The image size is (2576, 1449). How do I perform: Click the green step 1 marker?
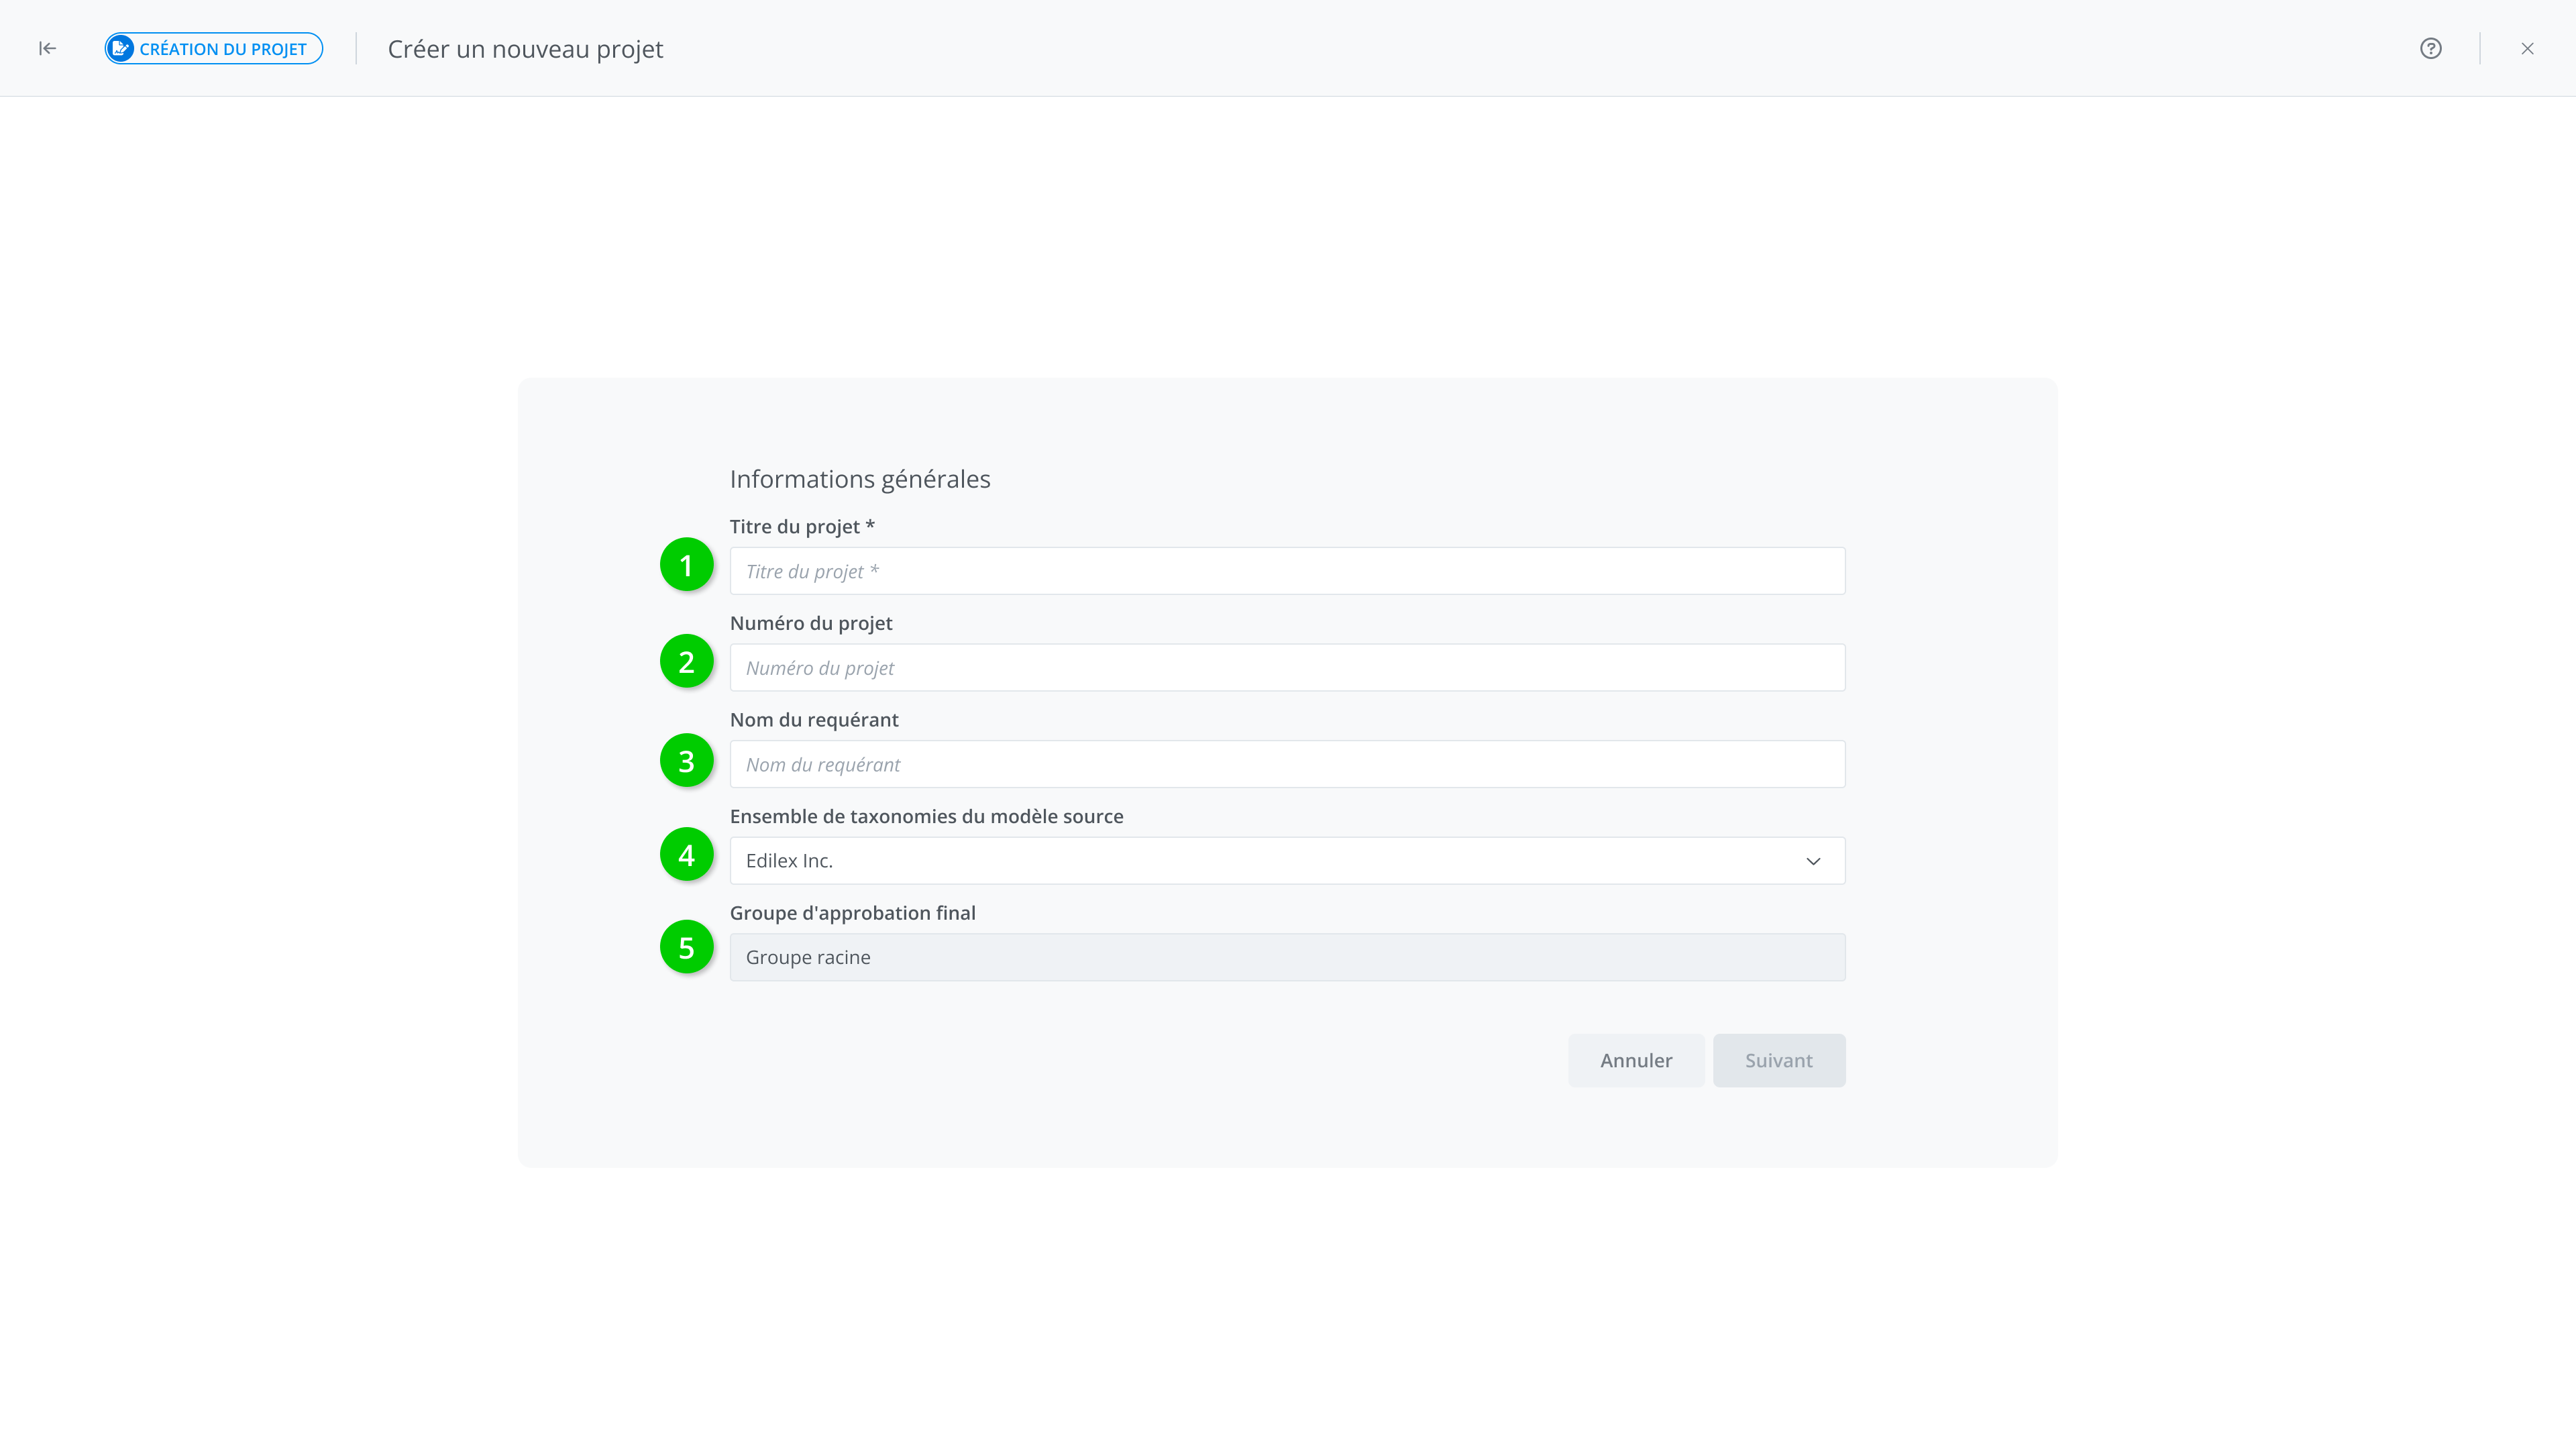click(x=686, y=565)
